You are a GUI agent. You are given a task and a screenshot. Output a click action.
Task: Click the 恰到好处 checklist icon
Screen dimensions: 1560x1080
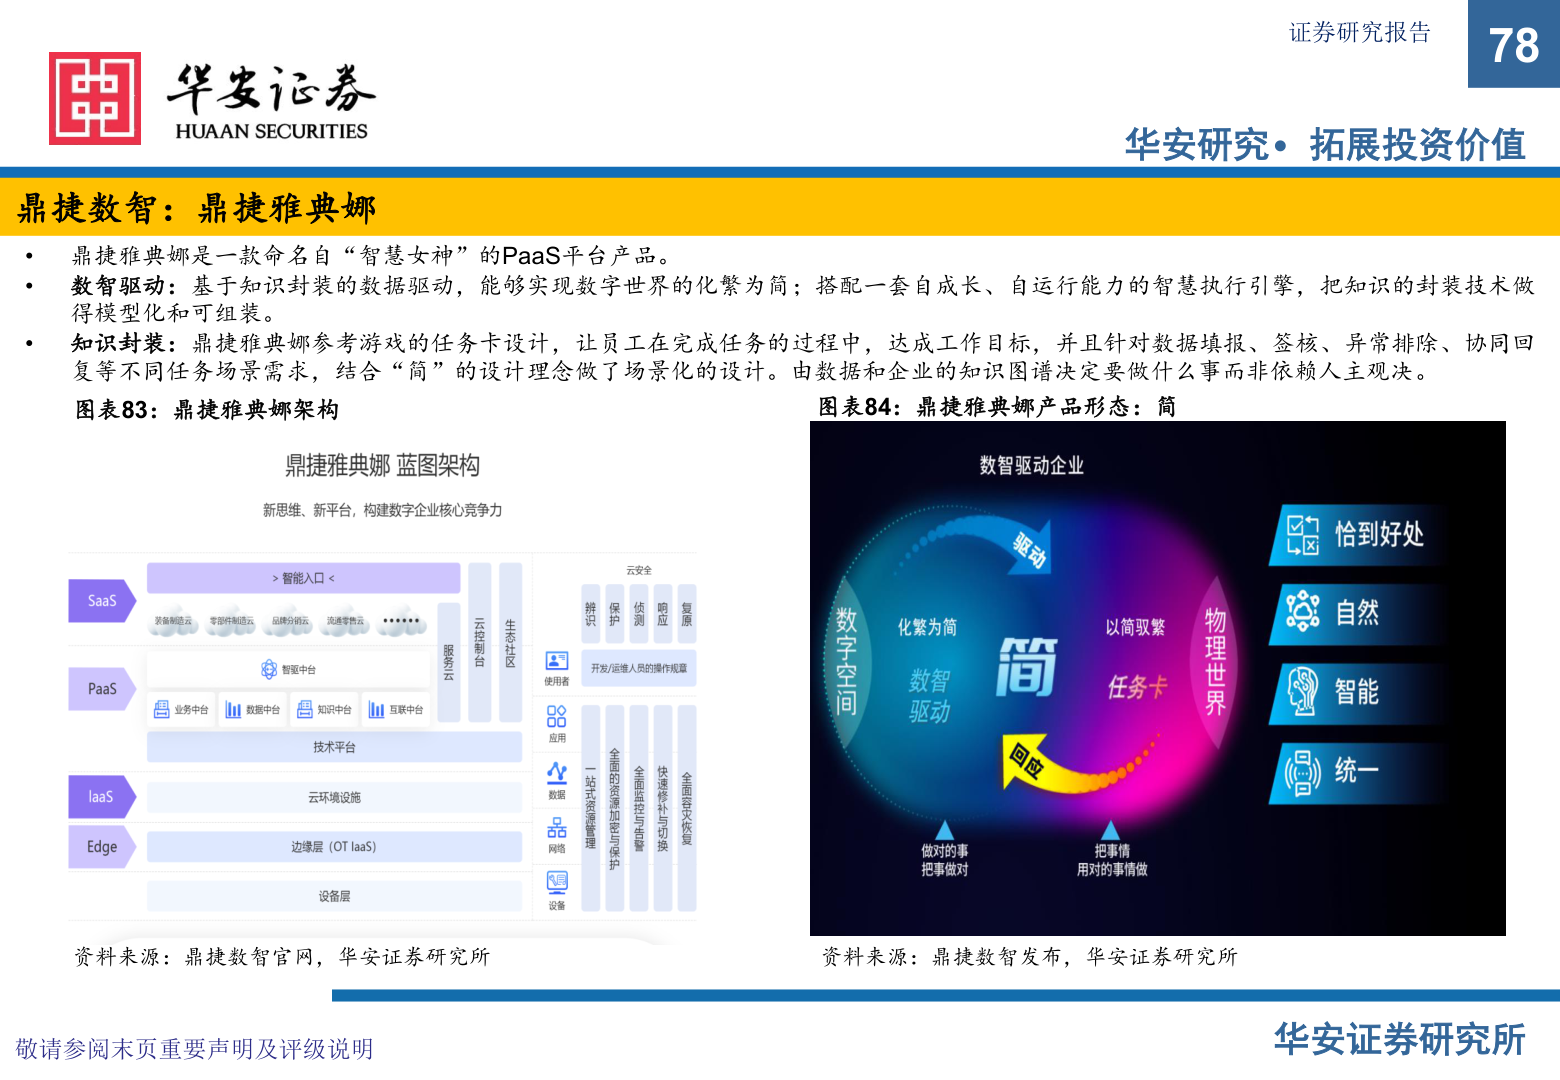coord(1302,535)
